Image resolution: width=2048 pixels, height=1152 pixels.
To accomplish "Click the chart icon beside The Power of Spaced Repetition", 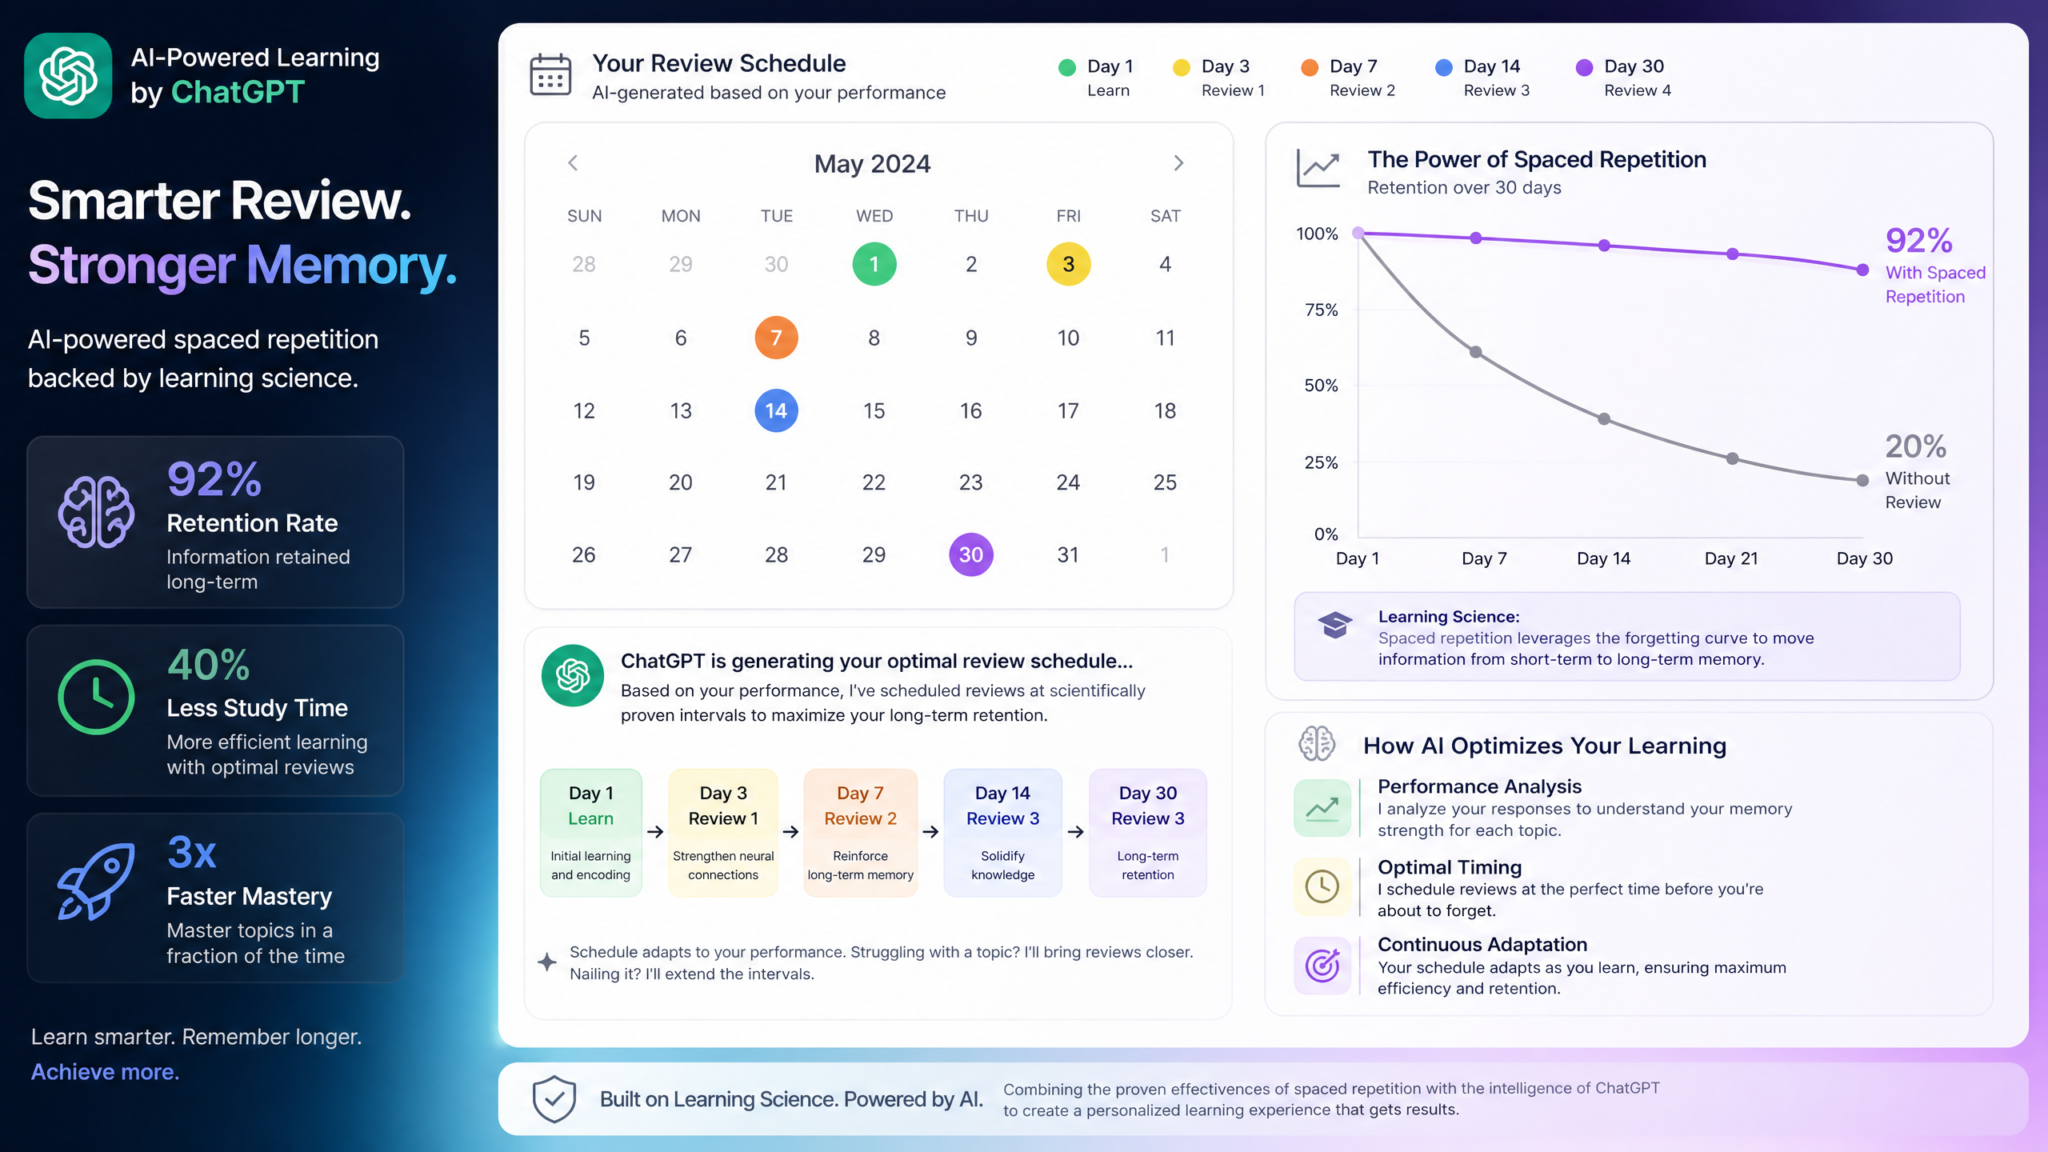I will tap(1318, 168).
